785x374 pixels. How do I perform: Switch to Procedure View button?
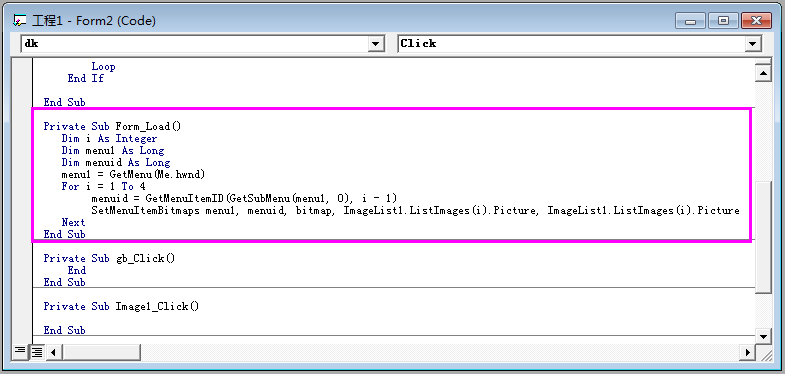click(x=20, y=351)
